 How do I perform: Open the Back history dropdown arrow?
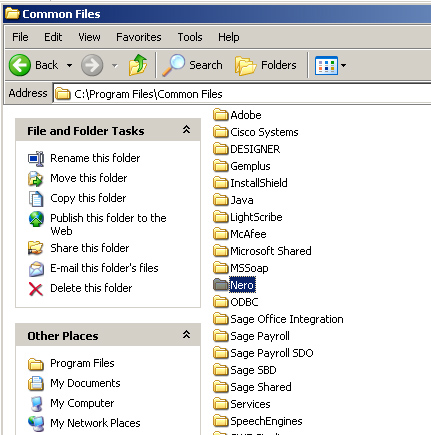[x=69, y=65]
